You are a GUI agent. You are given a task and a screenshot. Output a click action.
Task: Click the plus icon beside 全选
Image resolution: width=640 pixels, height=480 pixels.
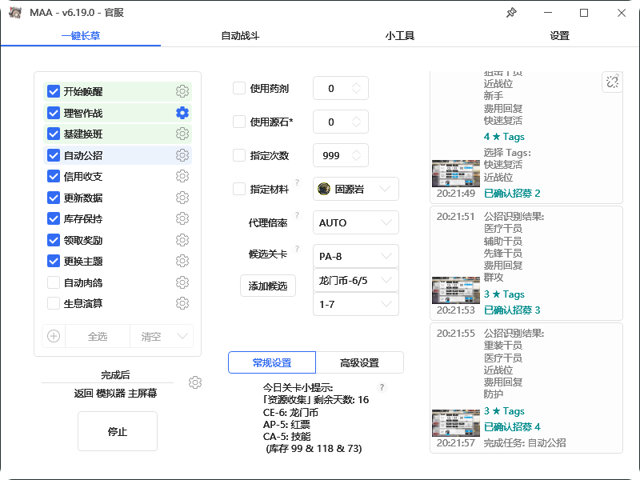[x=53, y=336]
